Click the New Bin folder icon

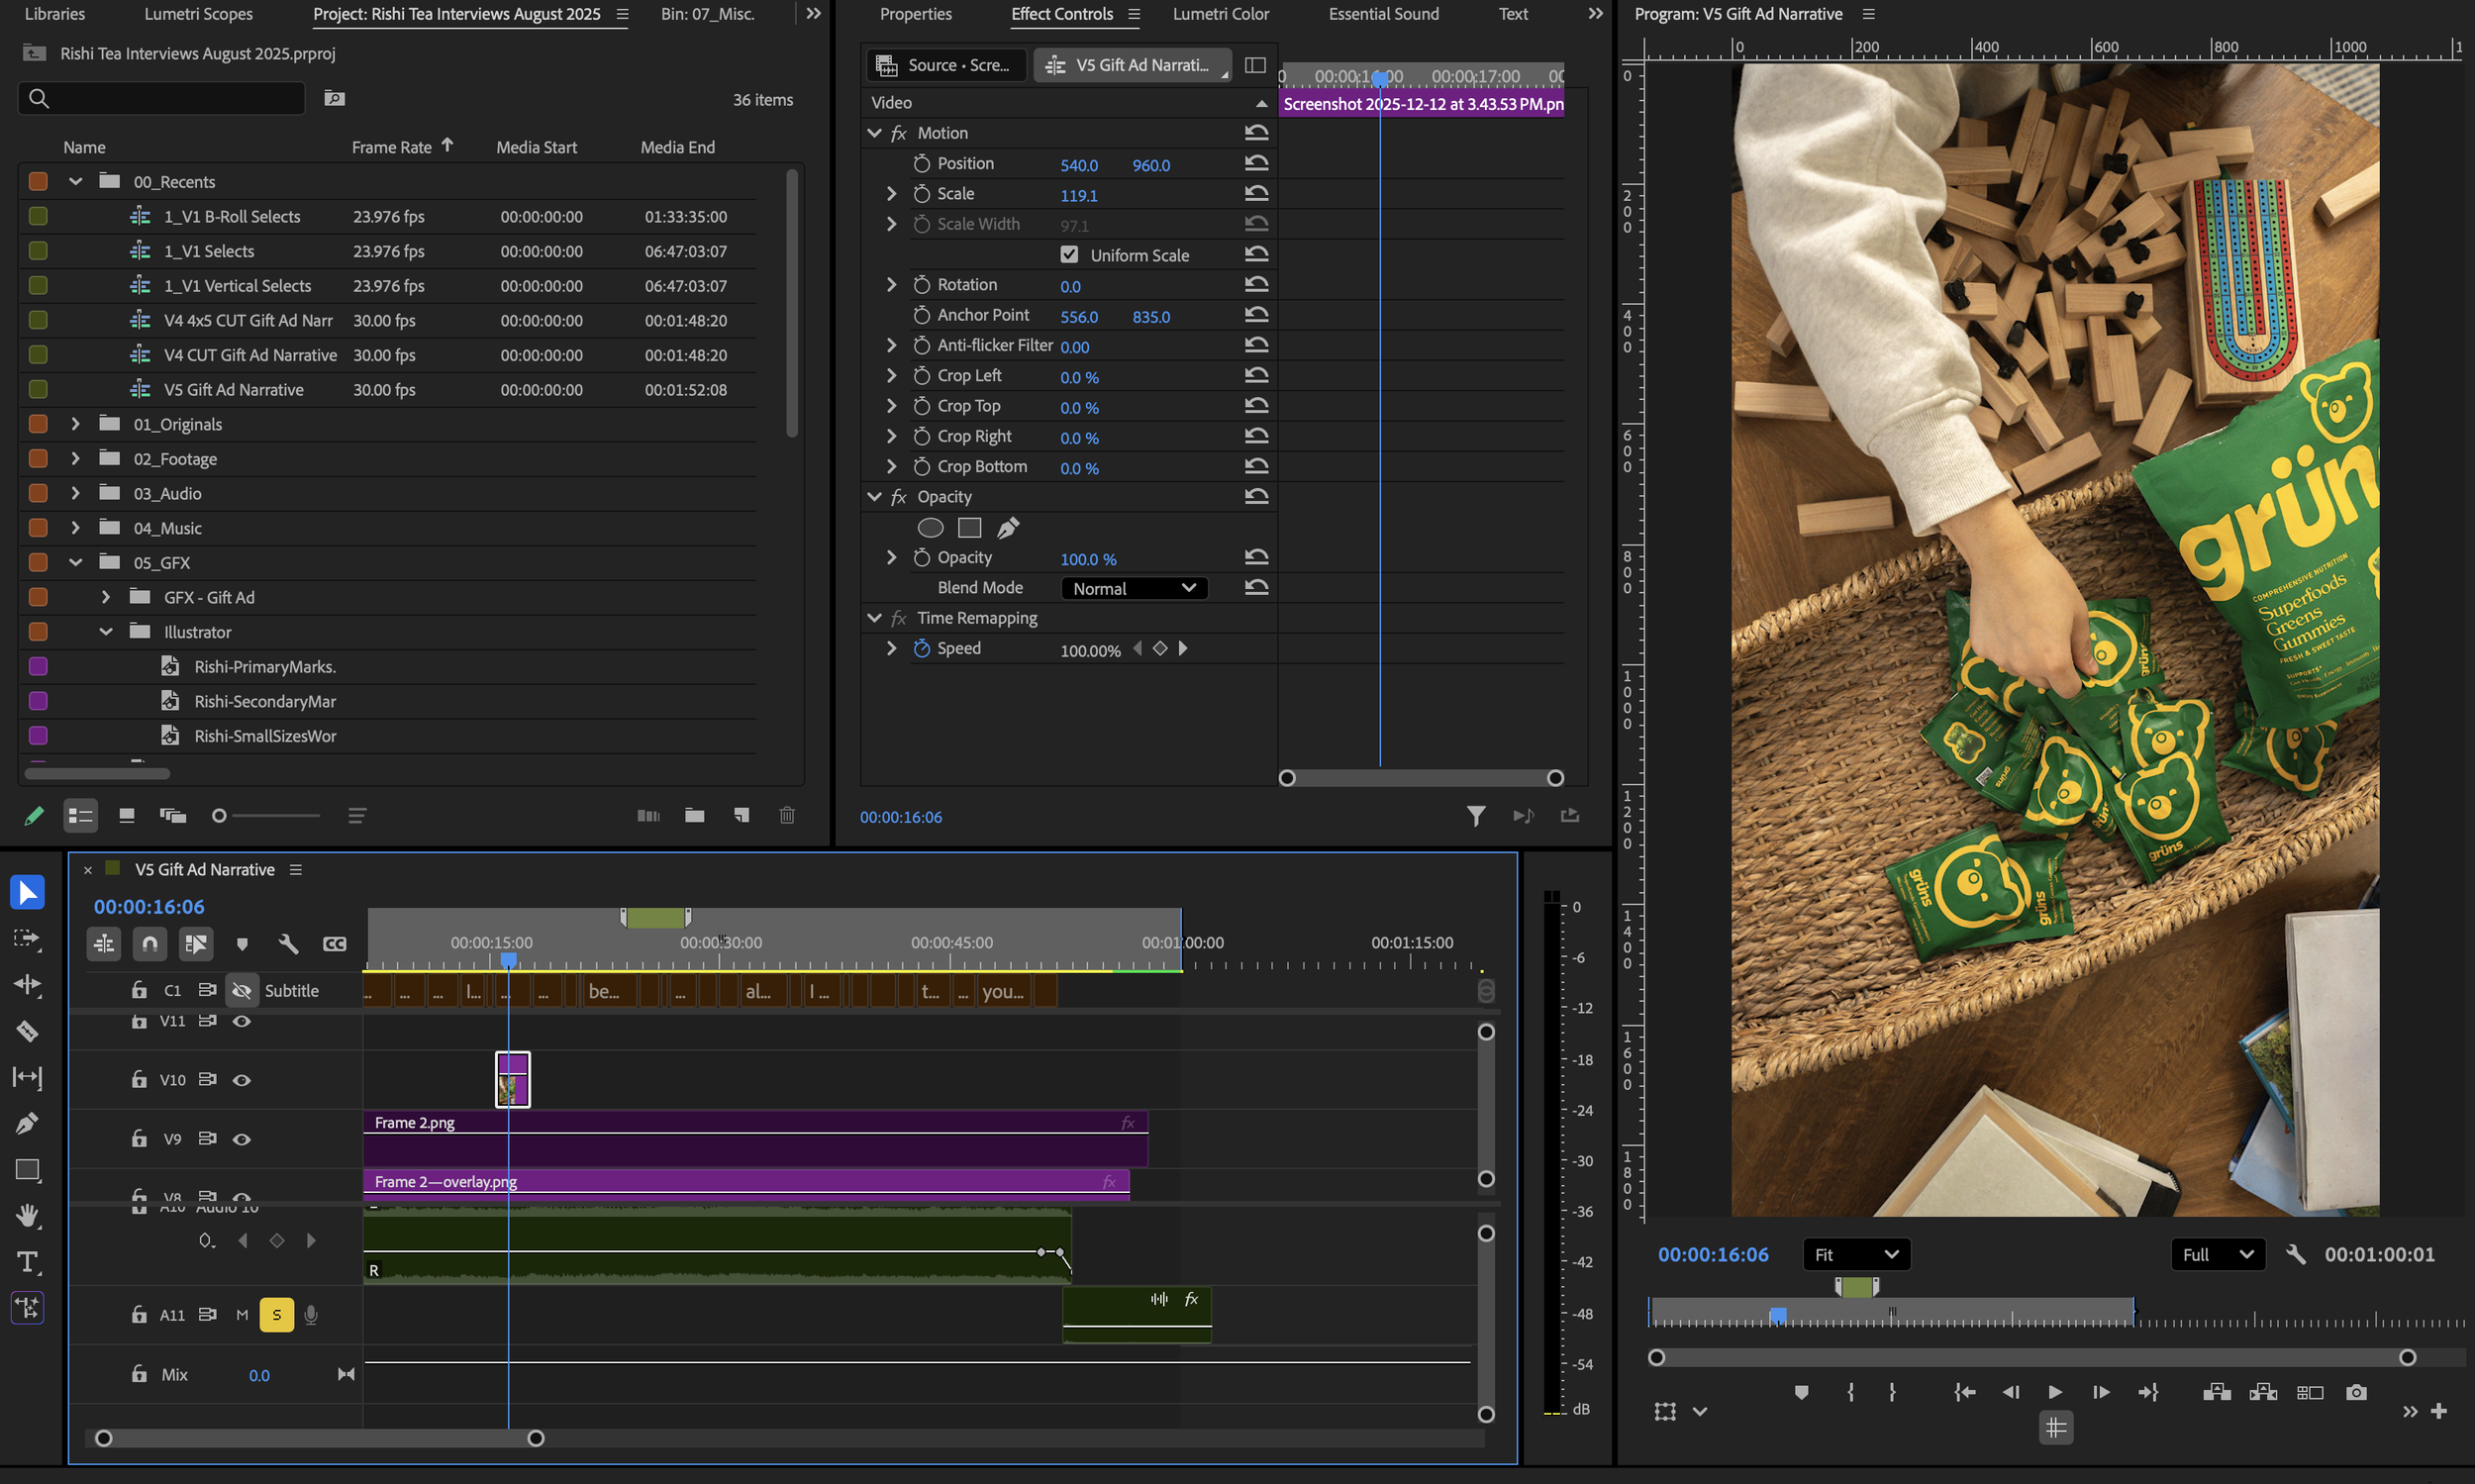click(x=694, y=815)
